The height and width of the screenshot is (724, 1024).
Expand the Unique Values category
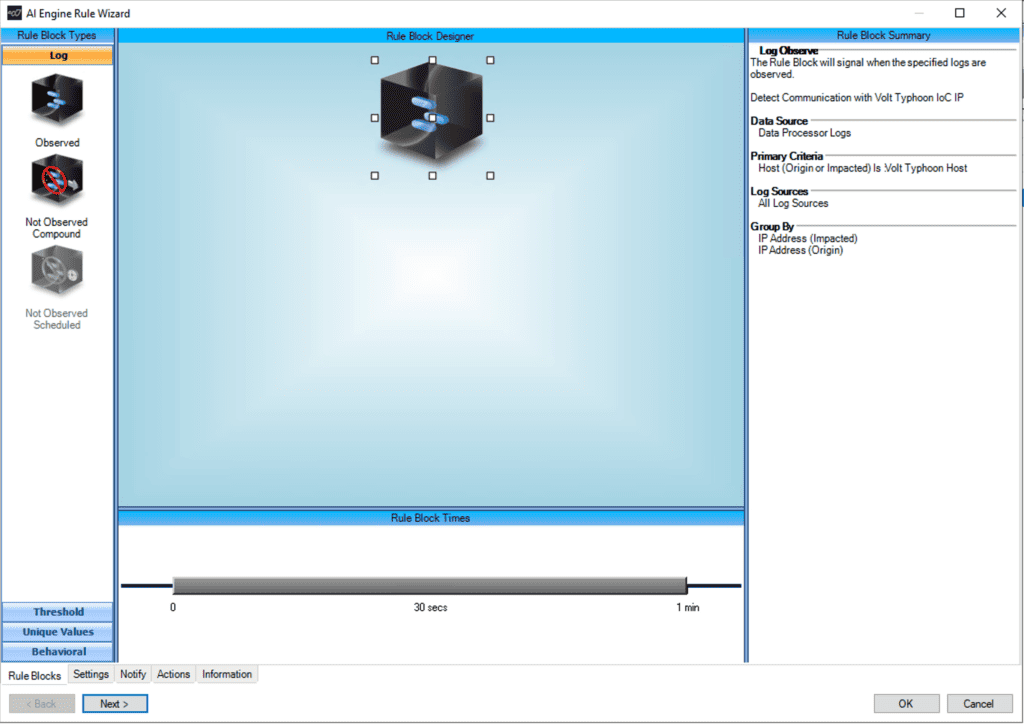pos(58,632)
